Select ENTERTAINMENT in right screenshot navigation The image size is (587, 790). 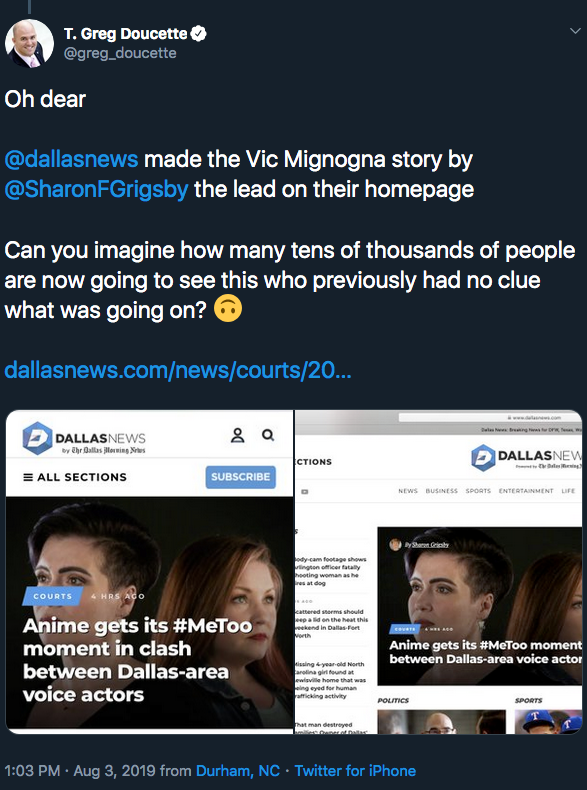coord(526,491)
